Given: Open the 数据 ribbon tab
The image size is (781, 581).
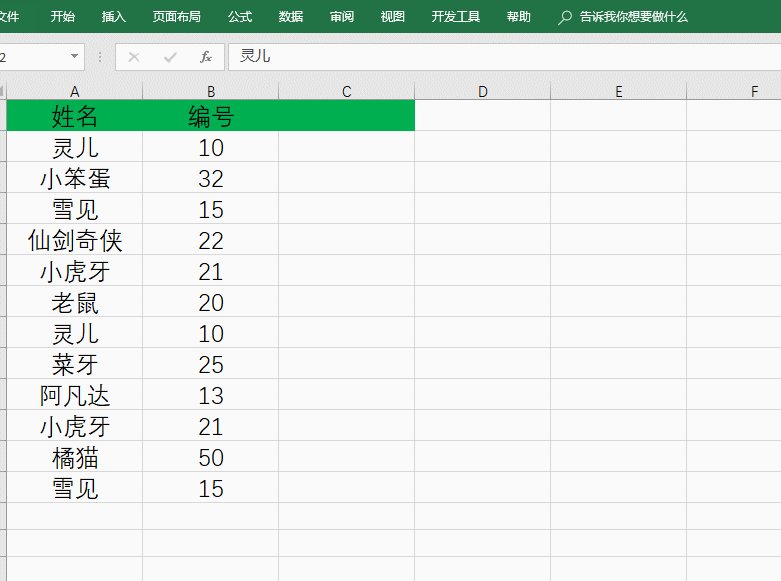Looking at the screenshot, I should click(291, 17).
